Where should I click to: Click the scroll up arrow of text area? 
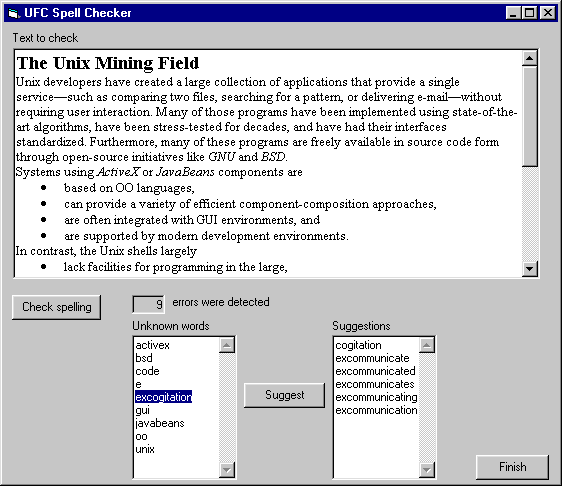click(529, 58)
